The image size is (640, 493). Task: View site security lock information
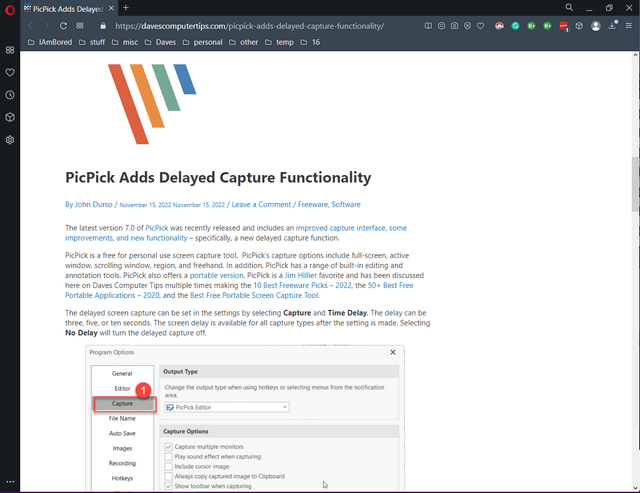coord(103,26)
